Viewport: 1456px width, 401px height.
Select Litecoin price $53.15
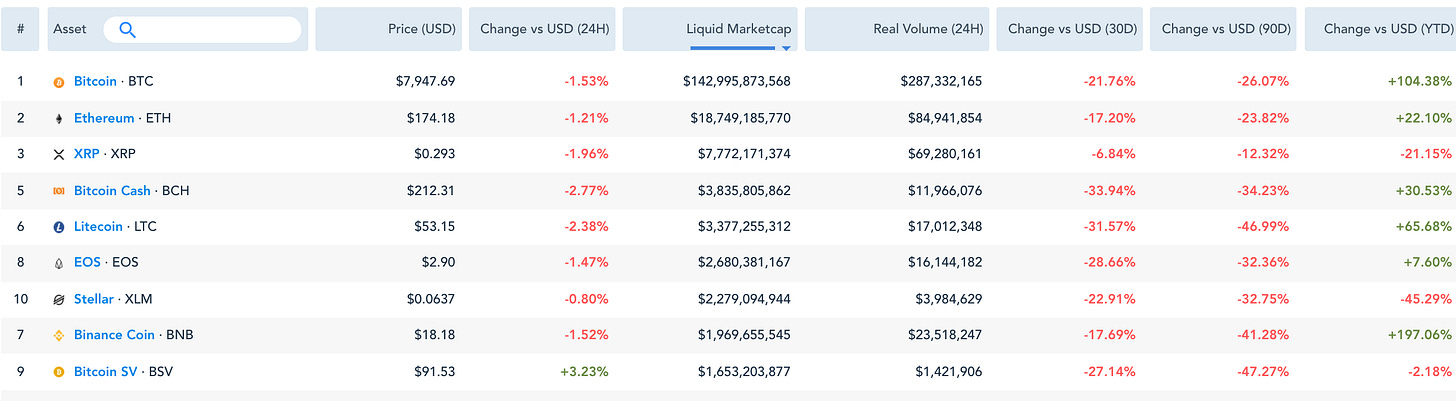point(435,226)
